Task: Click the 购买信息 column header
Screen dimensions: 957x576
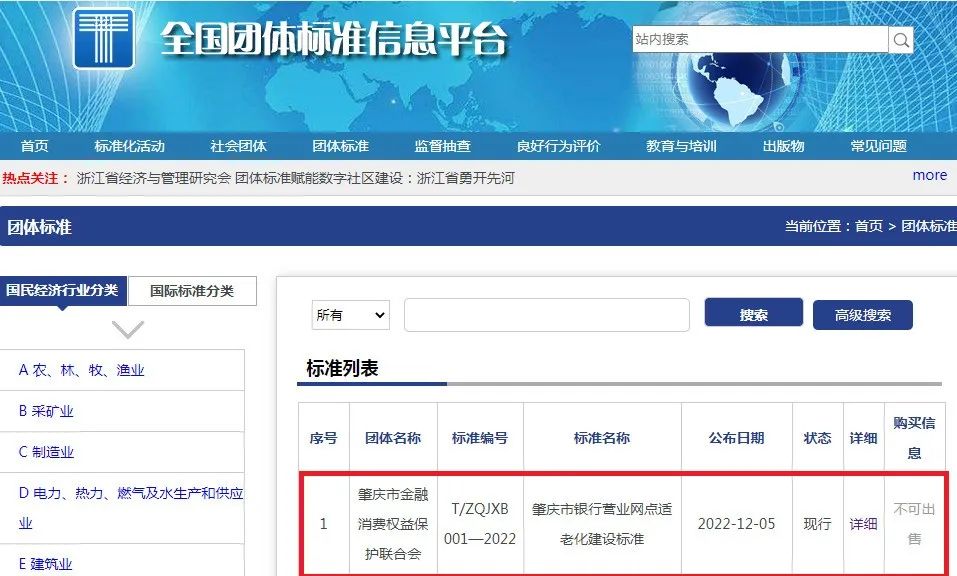Action: coord(914,437)
